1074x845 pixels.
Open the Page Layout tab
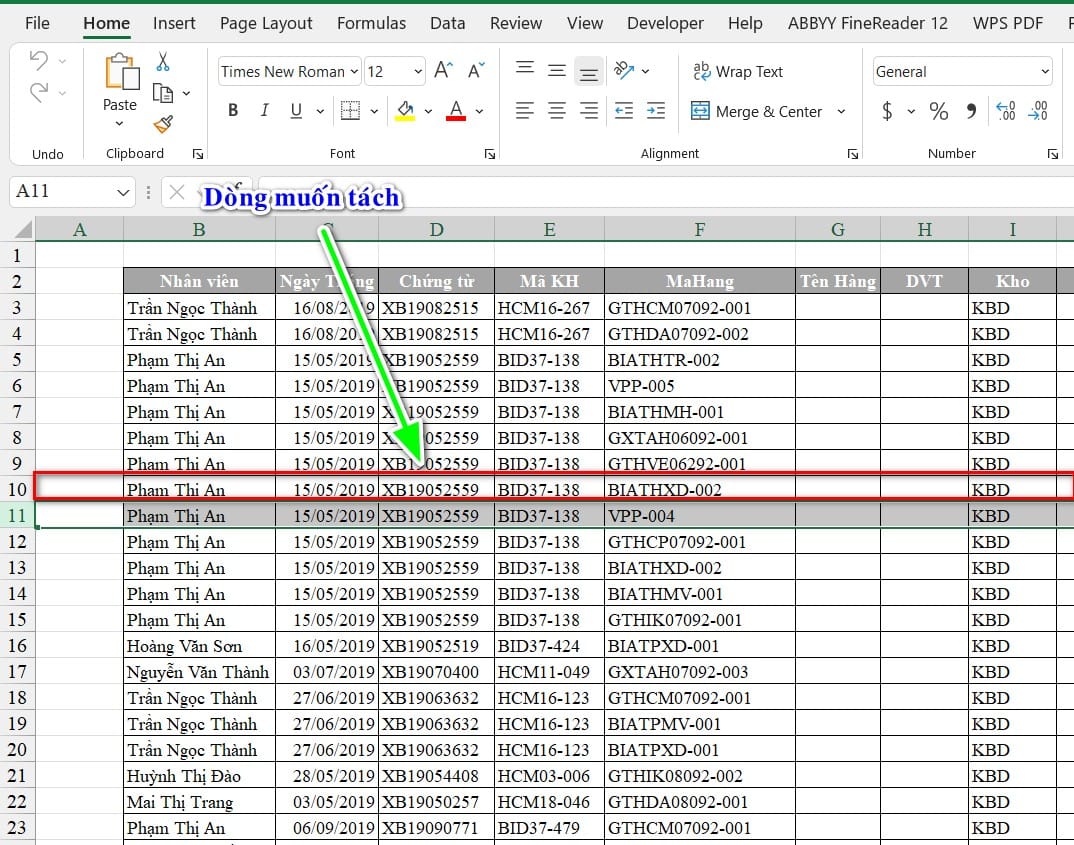[266, 23]
